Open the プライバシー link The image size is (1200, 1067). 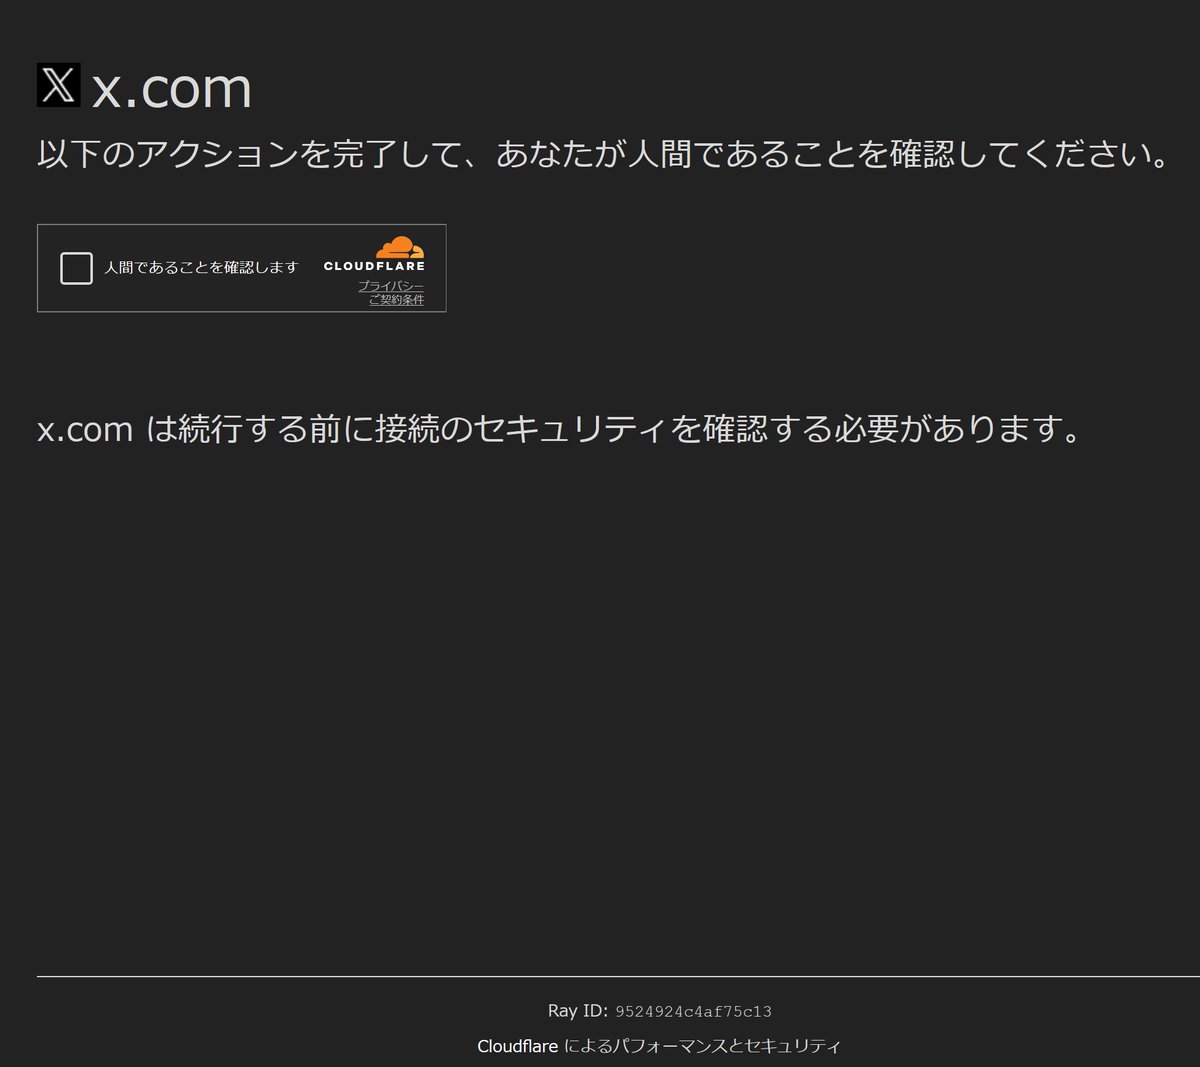(x=391, y=286)
